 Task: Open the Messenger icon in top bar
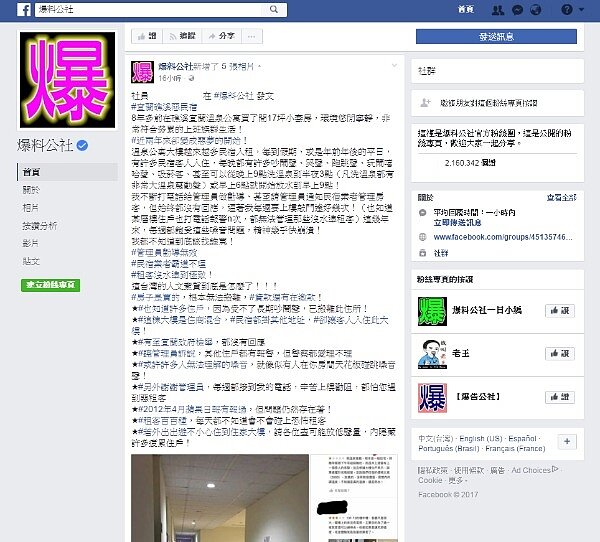[517, 10]
